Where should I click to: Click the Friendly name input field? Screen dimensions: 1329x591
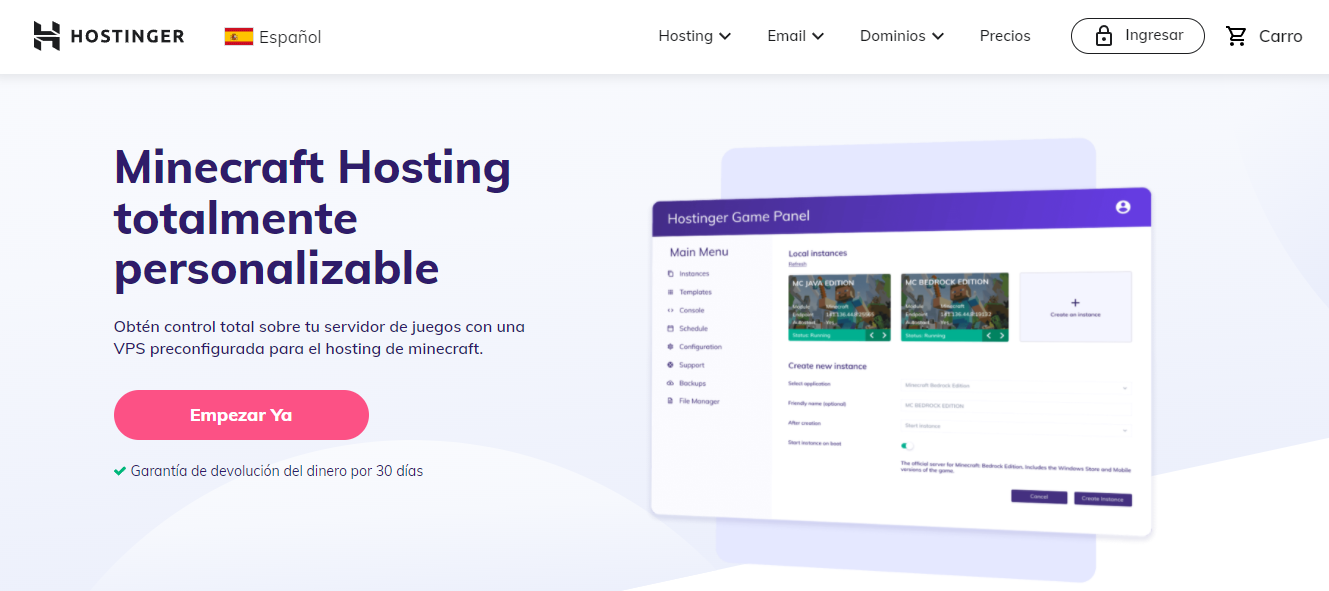pyautogui.click(x=1015, y=406)
